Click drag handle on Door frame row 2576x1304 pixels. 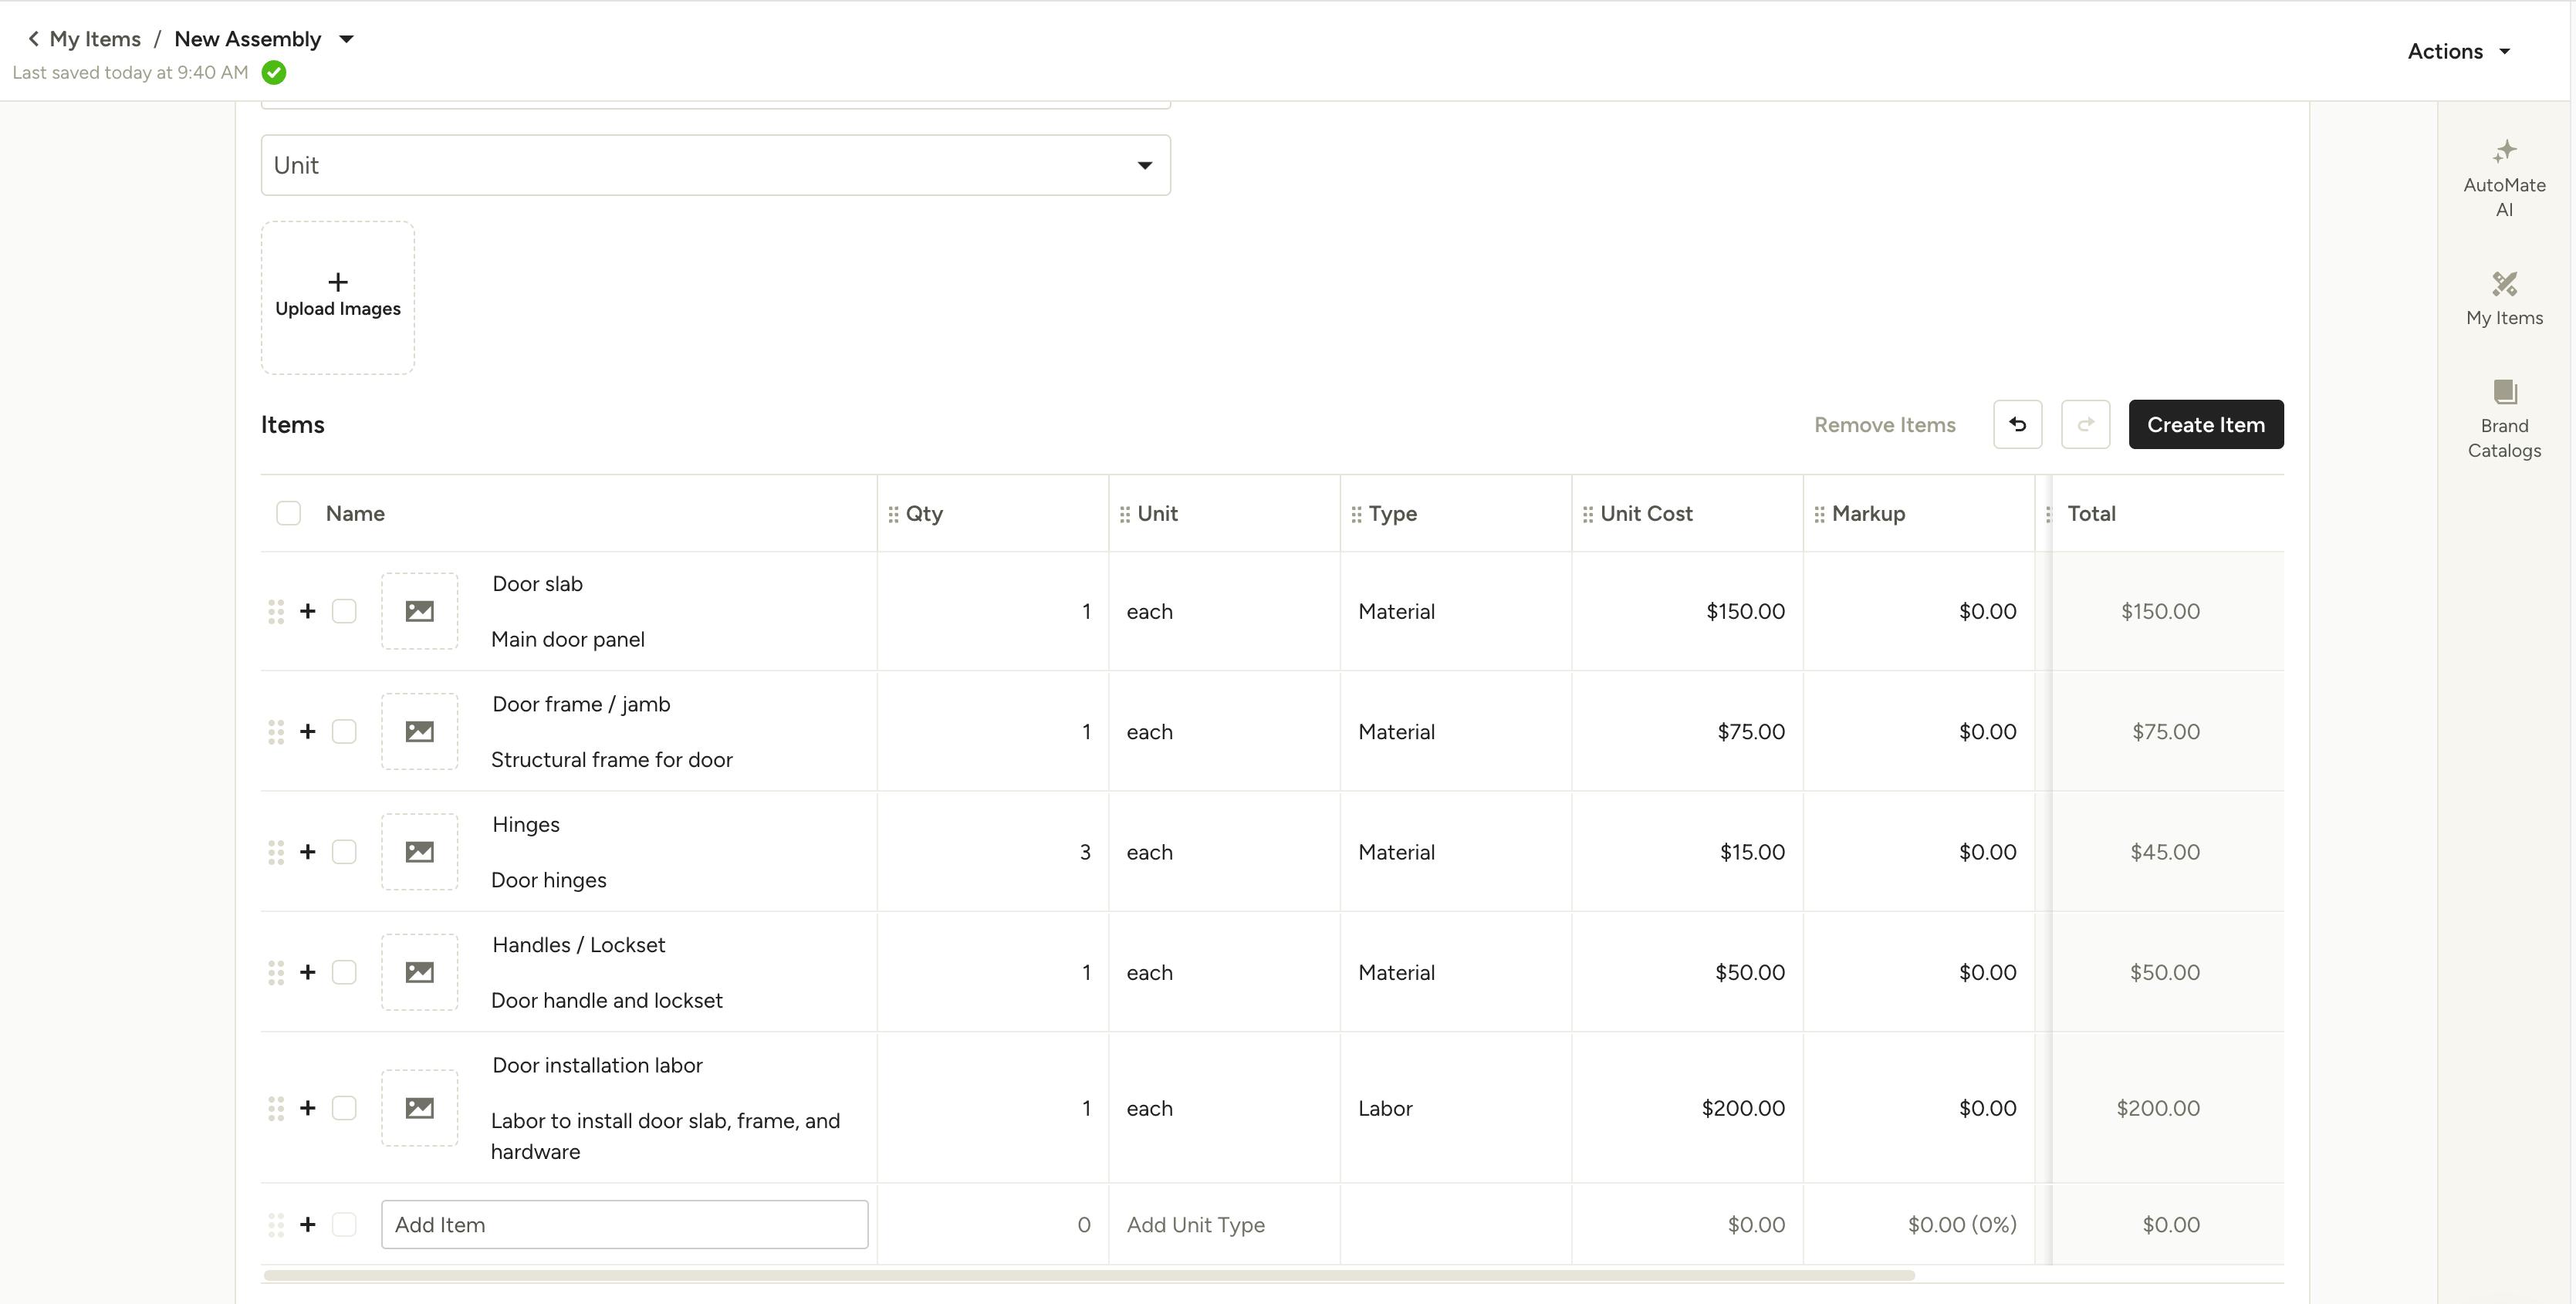pyautogui.click(x=276, y=732)
